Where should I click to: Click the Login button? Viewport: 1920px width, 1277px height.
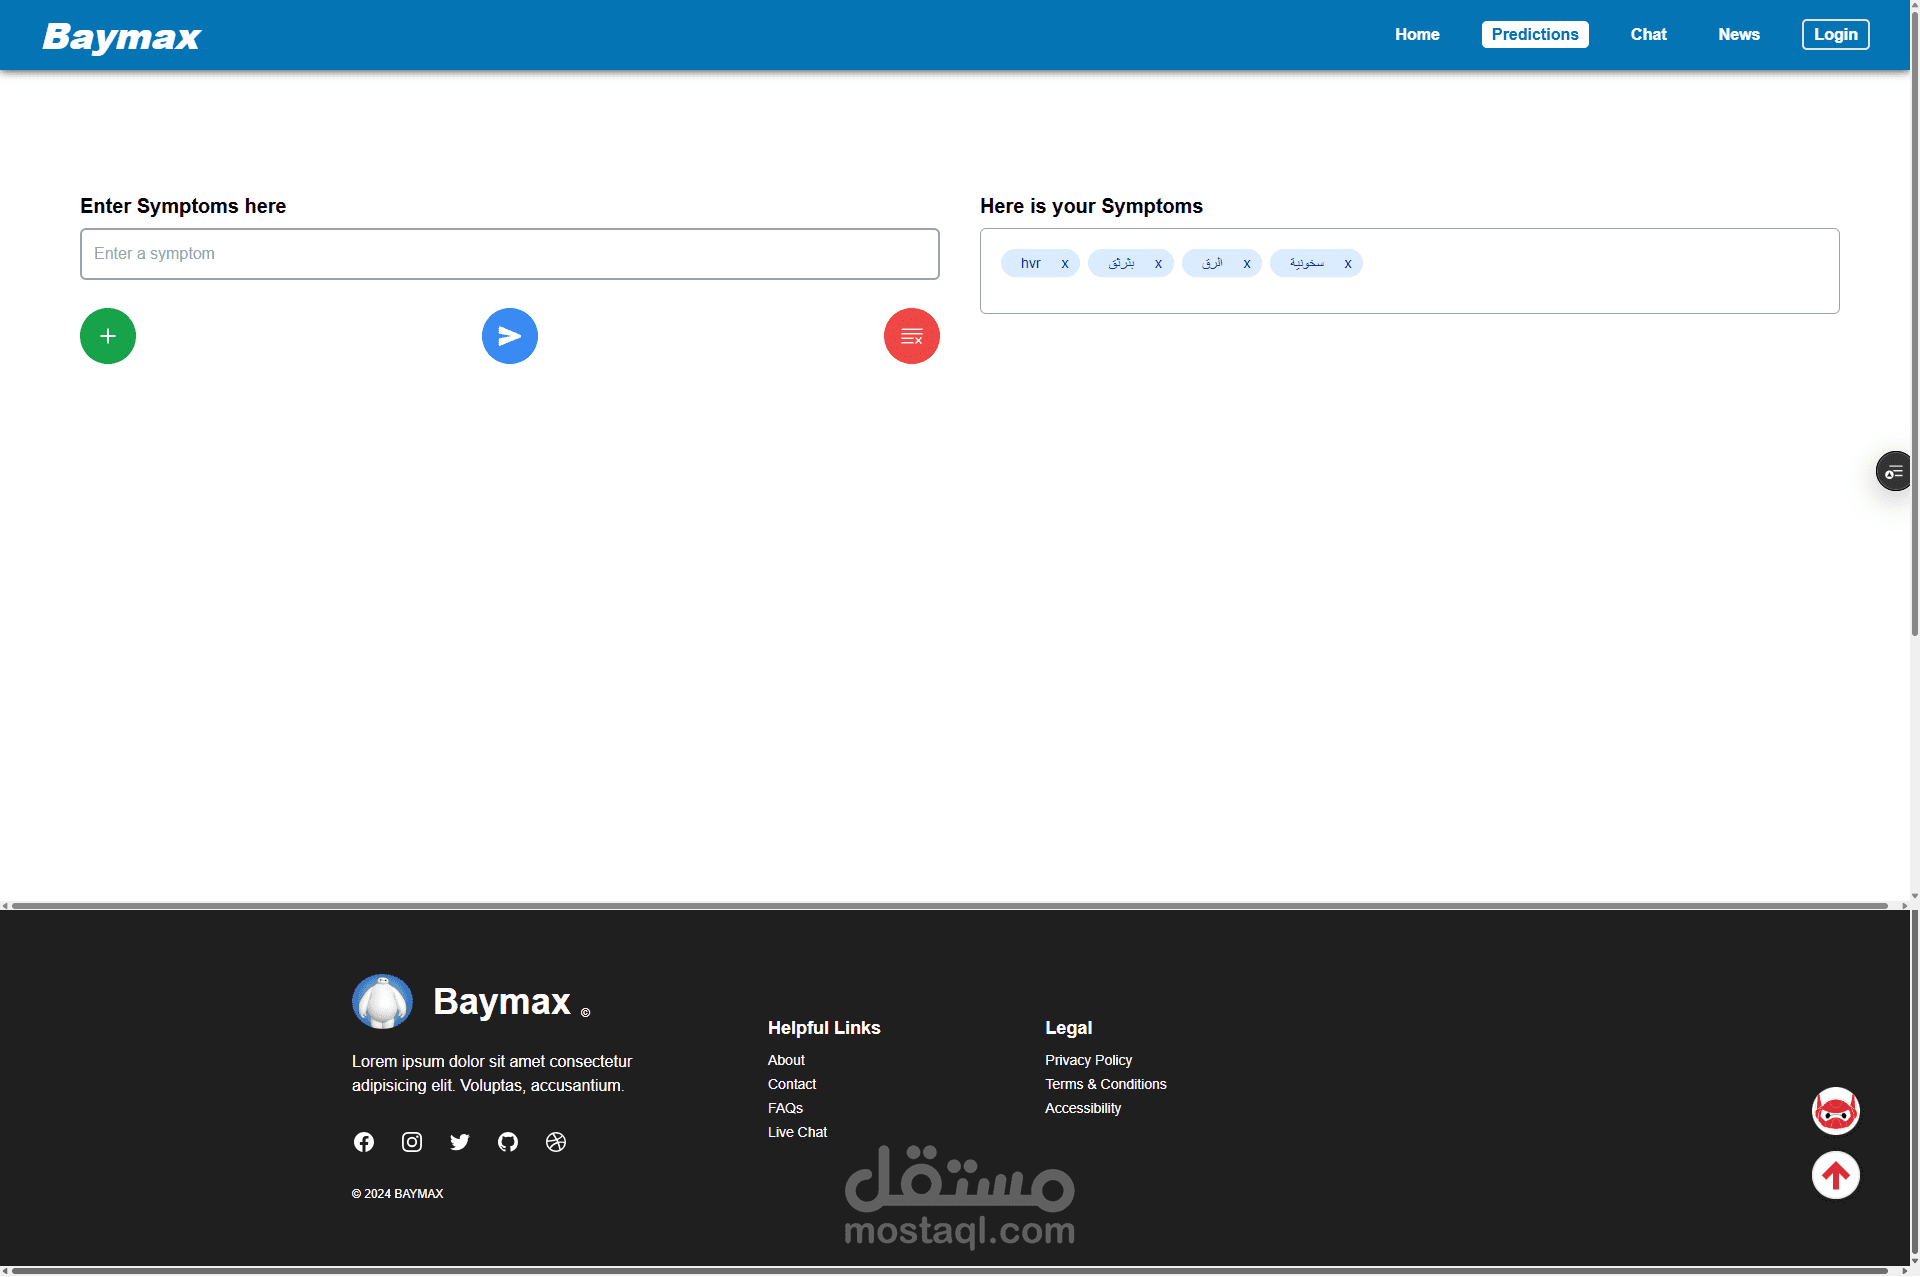coord(1835,34)
